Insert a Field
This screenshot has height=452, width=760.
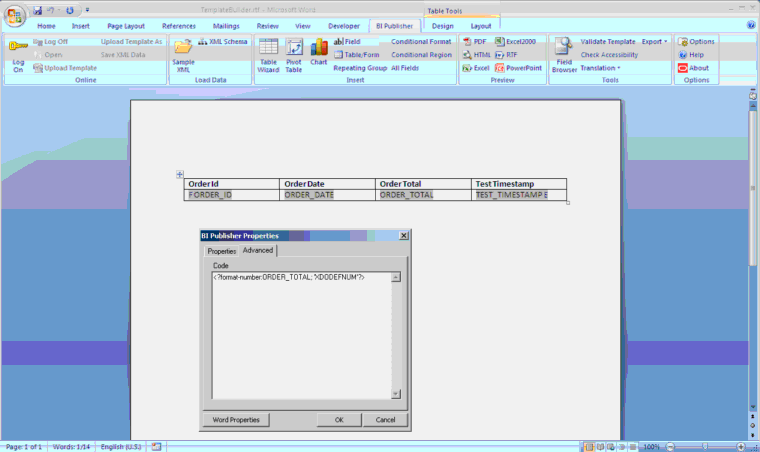[x=347, y=42]
